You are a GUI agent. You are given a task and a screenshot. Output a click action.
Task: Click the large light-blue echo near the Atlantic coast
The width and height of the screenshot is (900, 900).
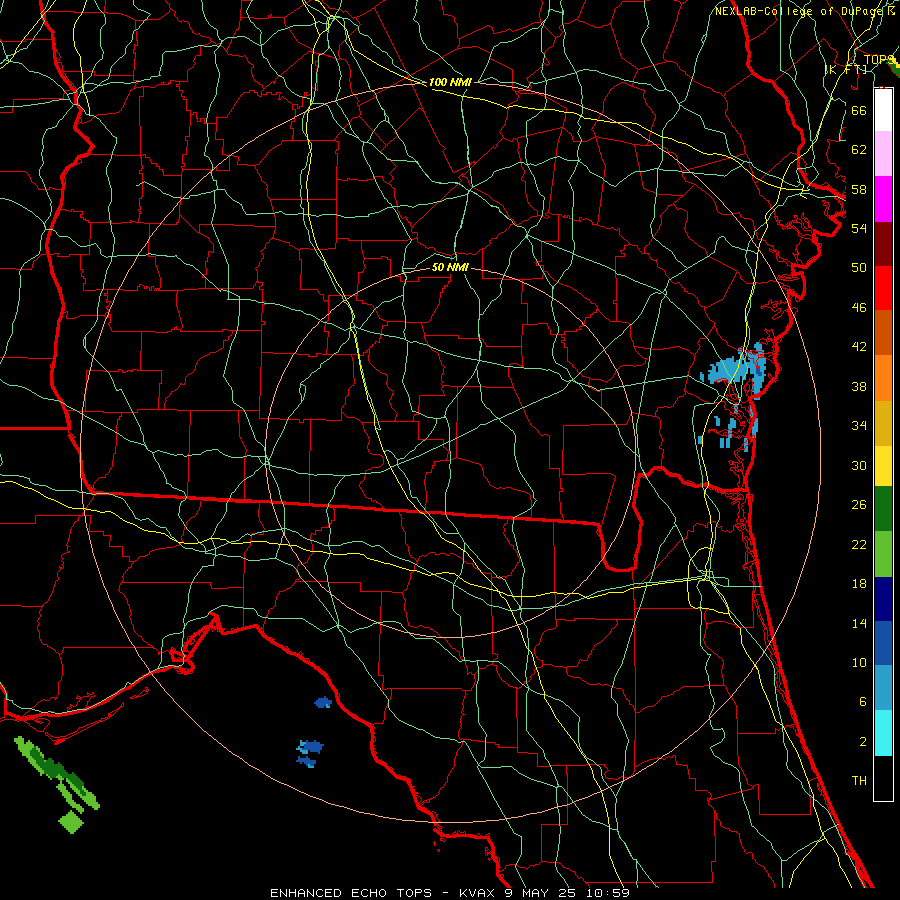pyautogui.click(x=736, y=371)
